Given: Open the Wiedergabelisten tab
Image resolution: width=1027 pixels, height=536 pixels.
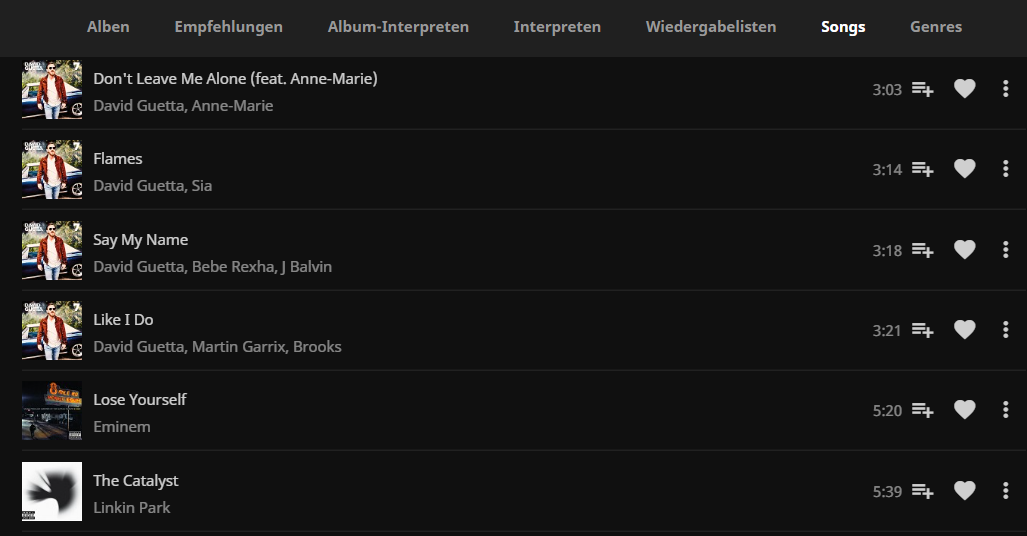Looking at the screenshot, I should 711,27.
